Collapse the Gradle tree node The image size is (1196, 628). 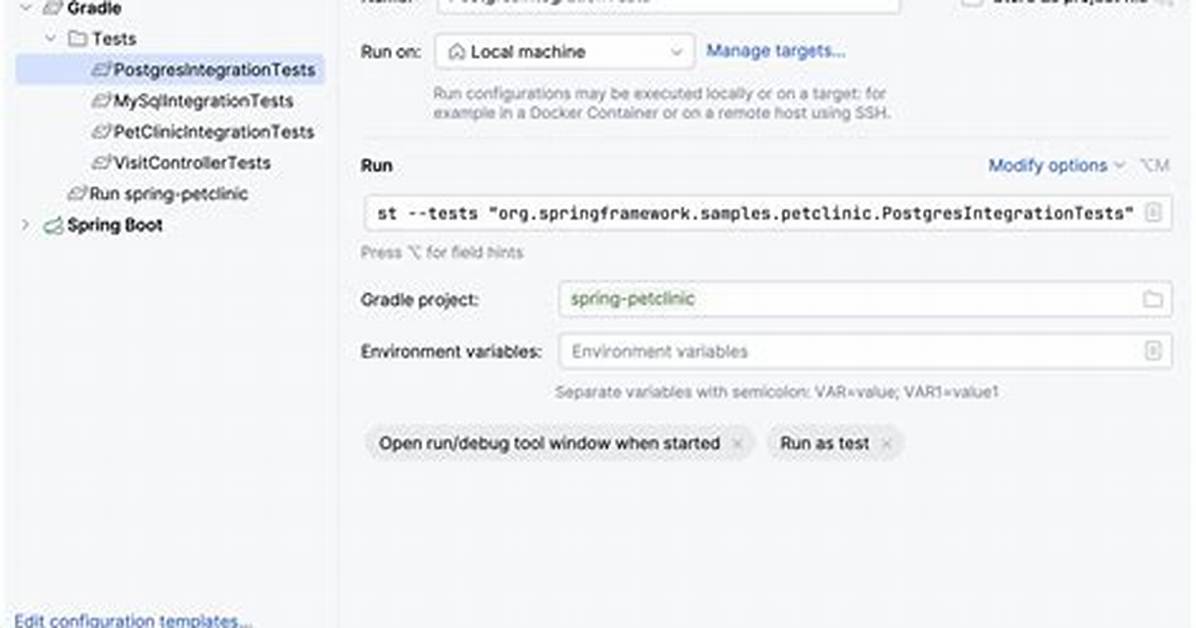pos(25,8)
